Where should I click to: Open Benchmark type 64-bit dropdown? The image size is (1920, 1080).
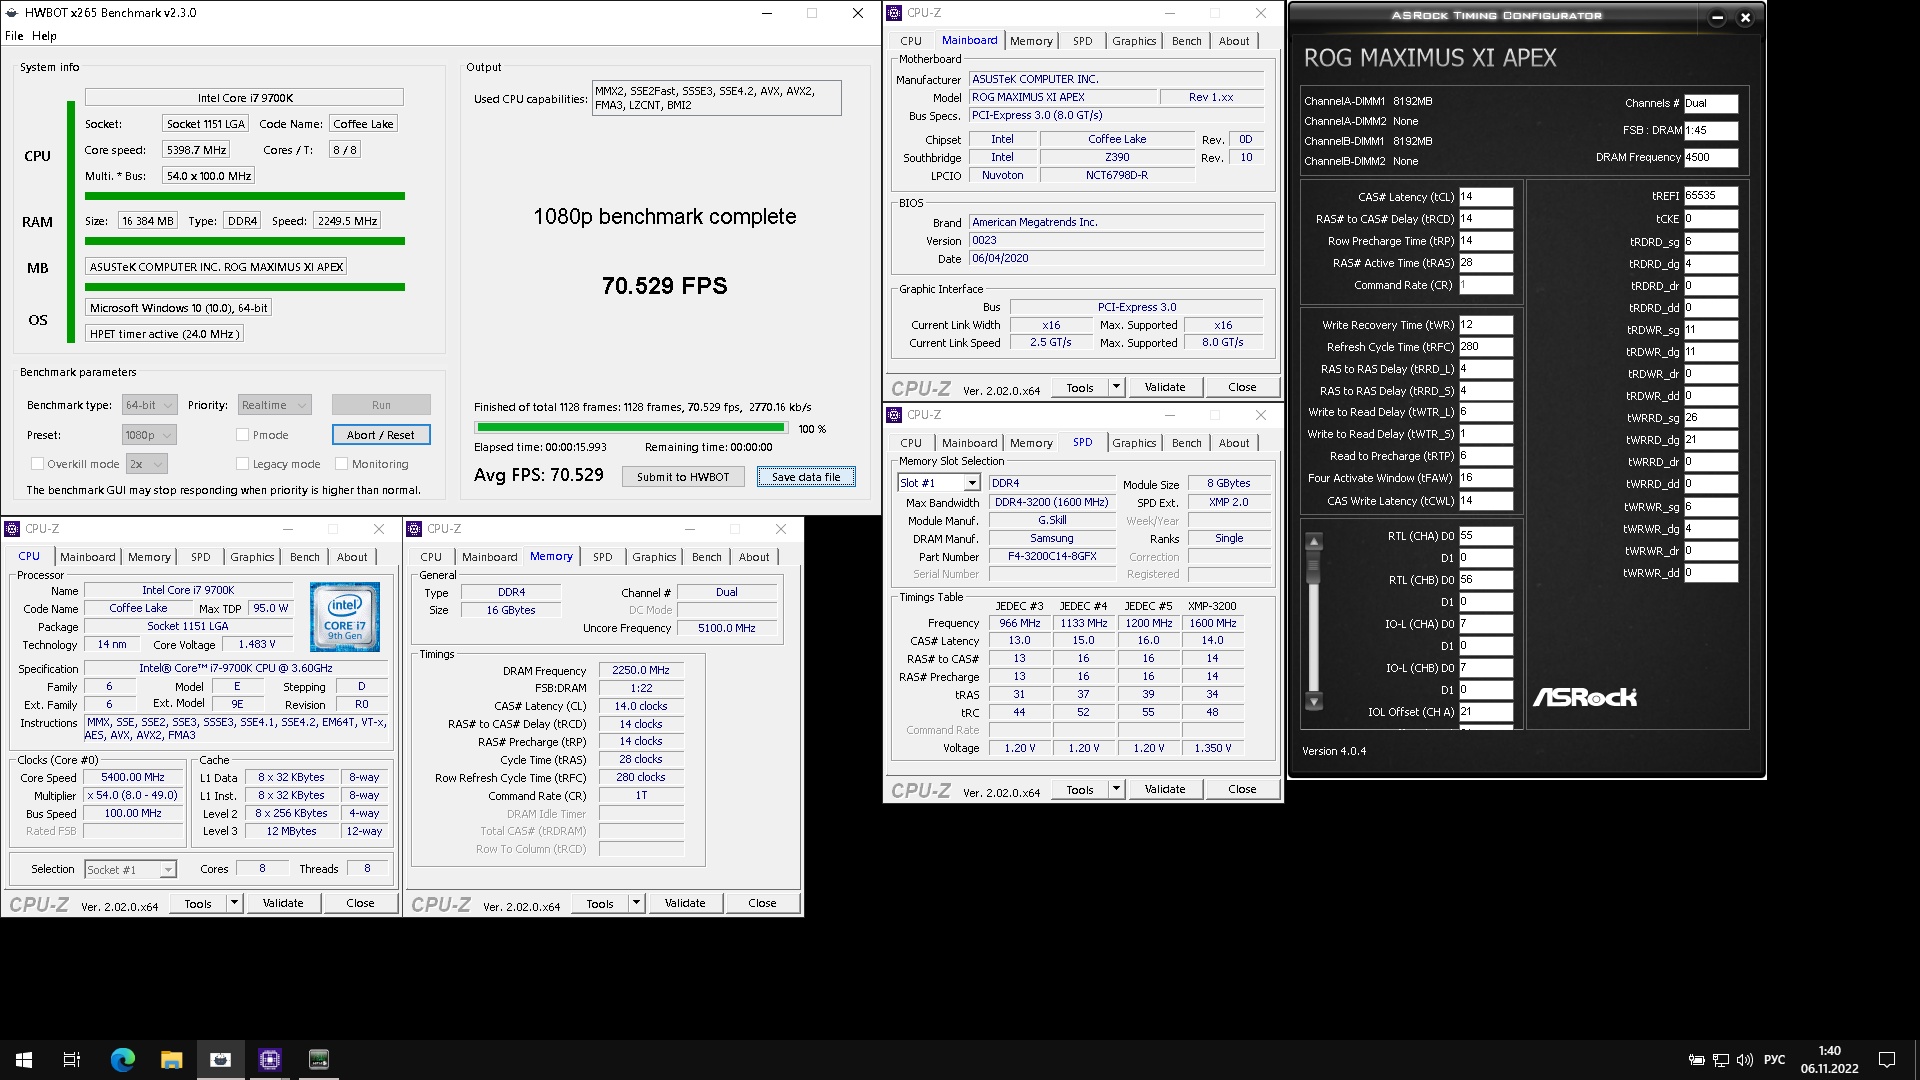(150, 405)
